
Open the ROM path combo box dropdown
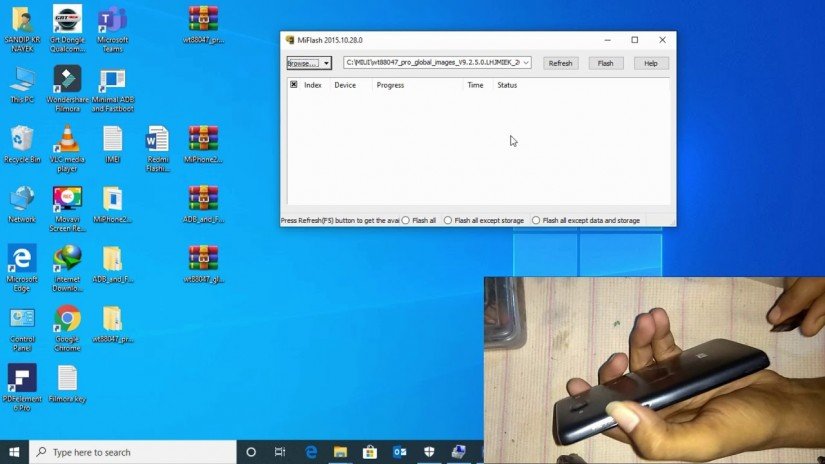(526, 63)
